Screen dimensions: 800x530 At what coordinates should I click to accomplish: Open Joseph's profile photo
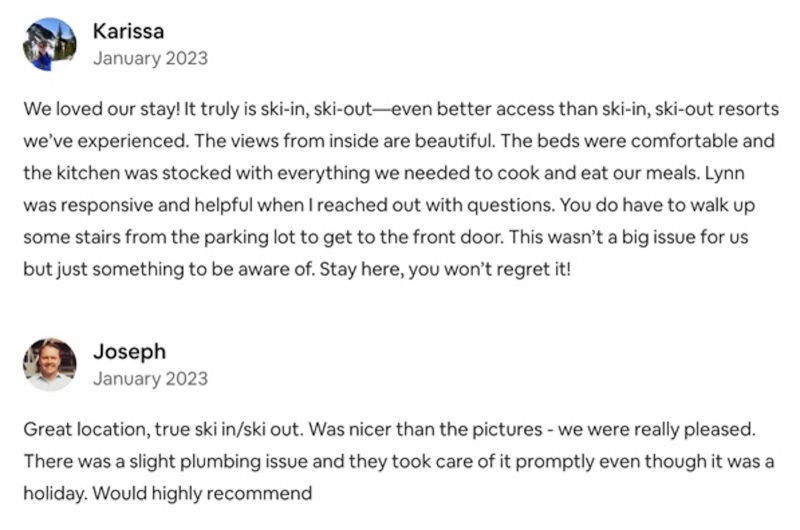click(x=49, y=364)
